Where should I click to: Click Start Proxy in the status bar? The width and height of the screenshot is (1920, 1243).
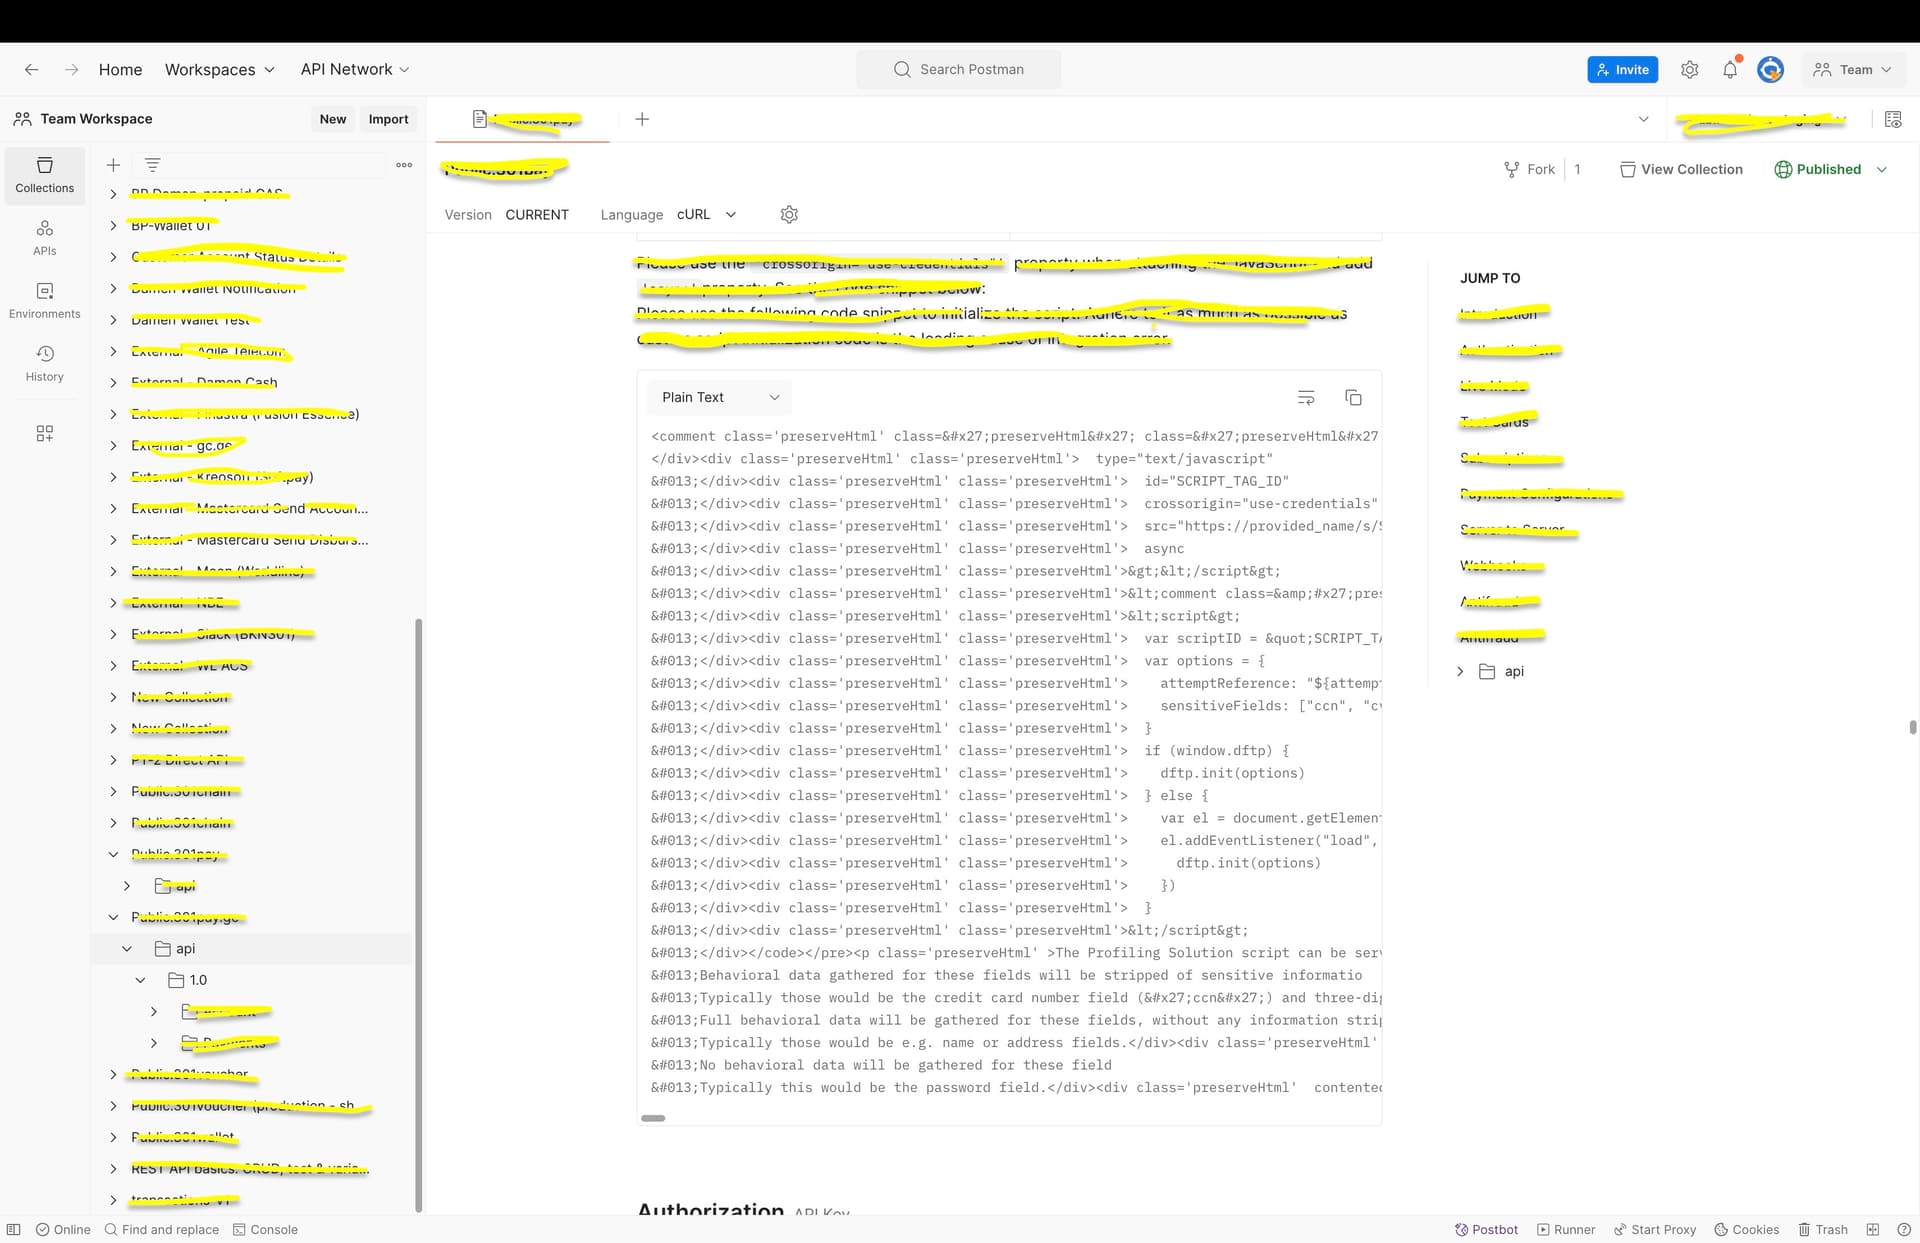click(x=1655, y=1229)
